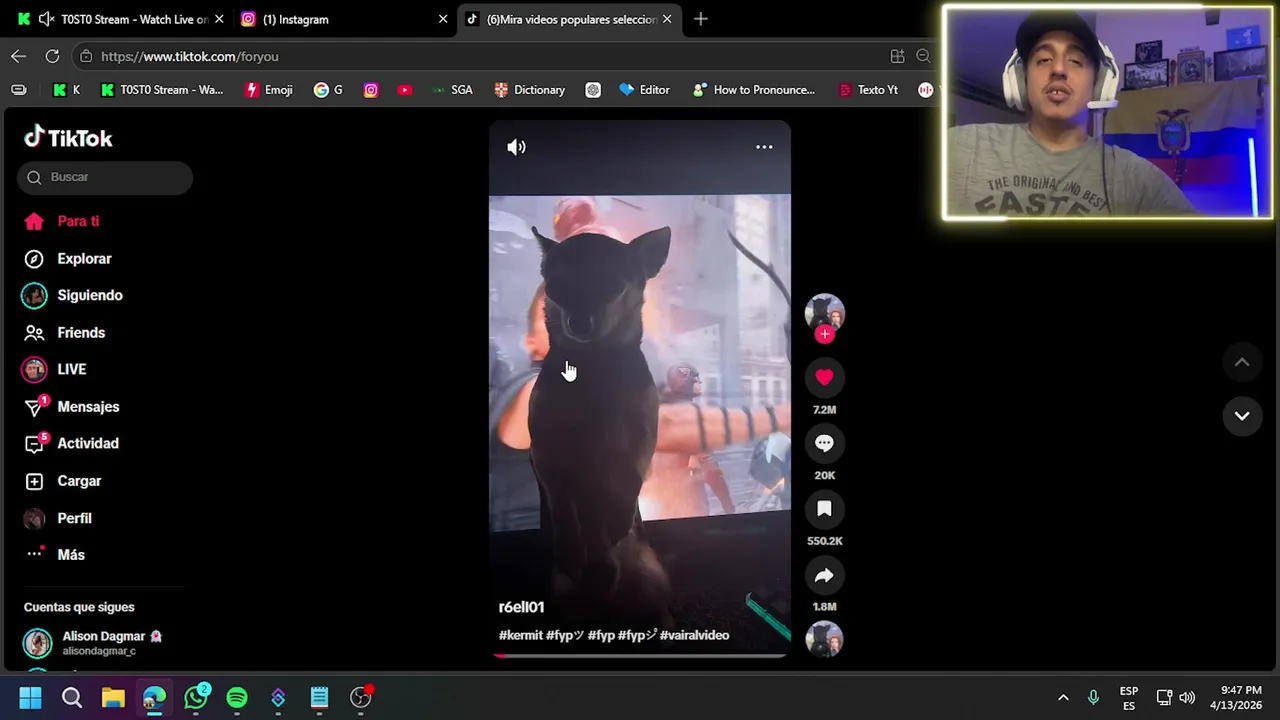Open the #kermit hashtag
Screen dimensions: 1280x720
click(x=520, y=635)
